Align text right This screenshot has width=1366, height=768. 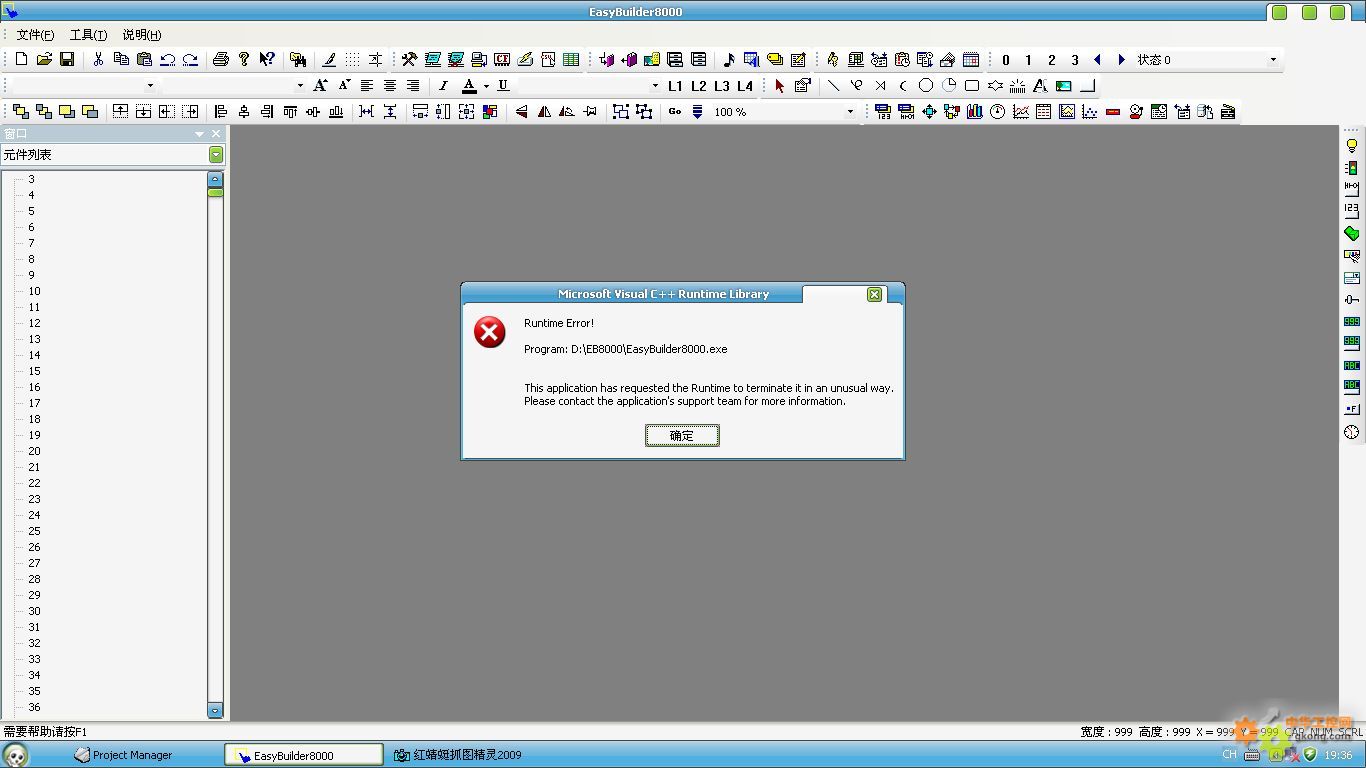pos(413,86)
